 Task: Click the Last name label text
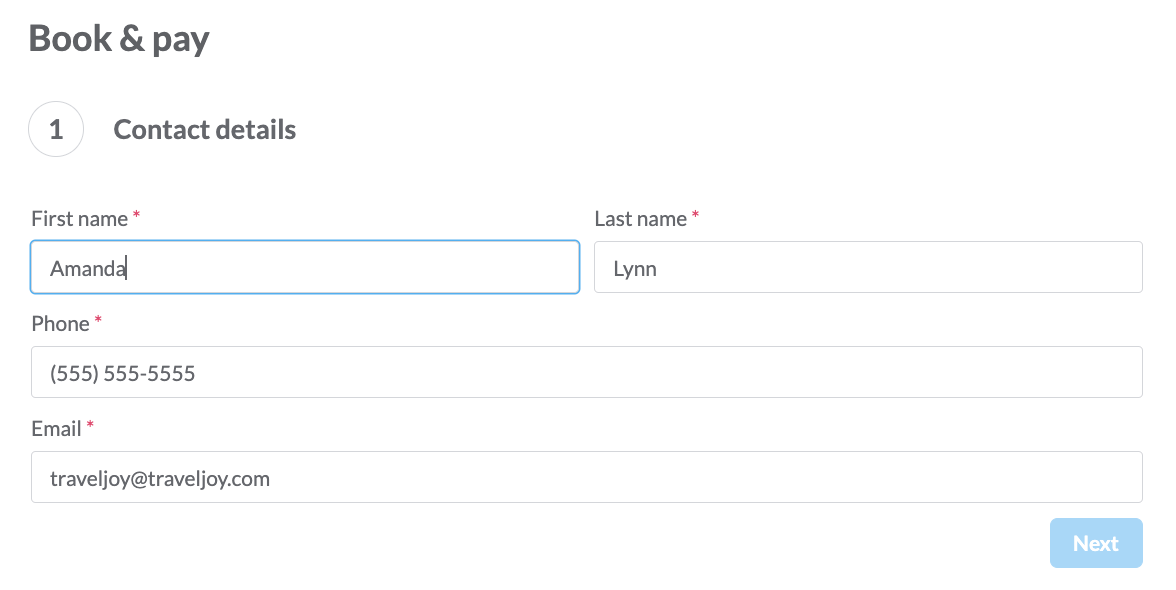click(x=640, y=219)
